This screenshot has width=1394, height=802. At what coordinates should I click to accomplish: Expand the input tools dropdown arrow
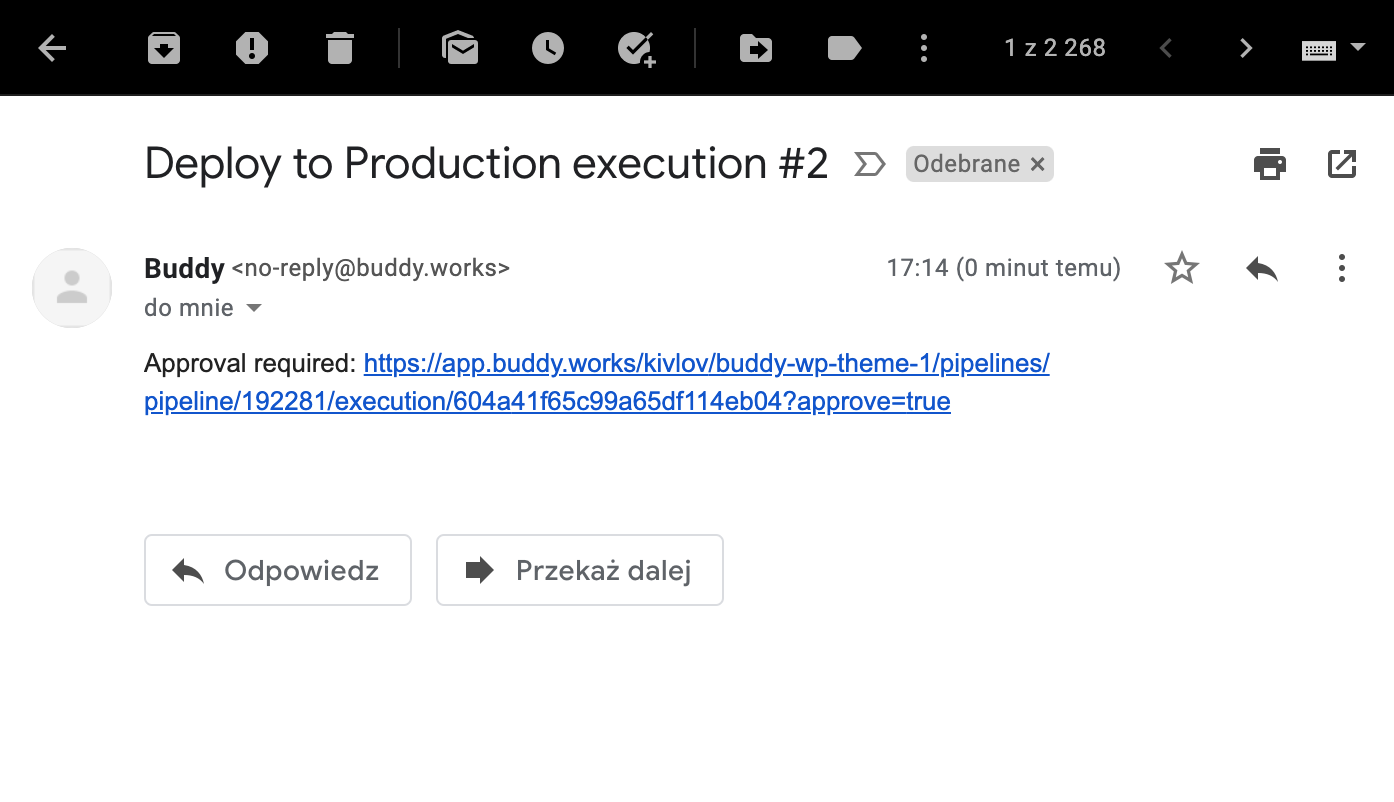[x=1358, y=47]
